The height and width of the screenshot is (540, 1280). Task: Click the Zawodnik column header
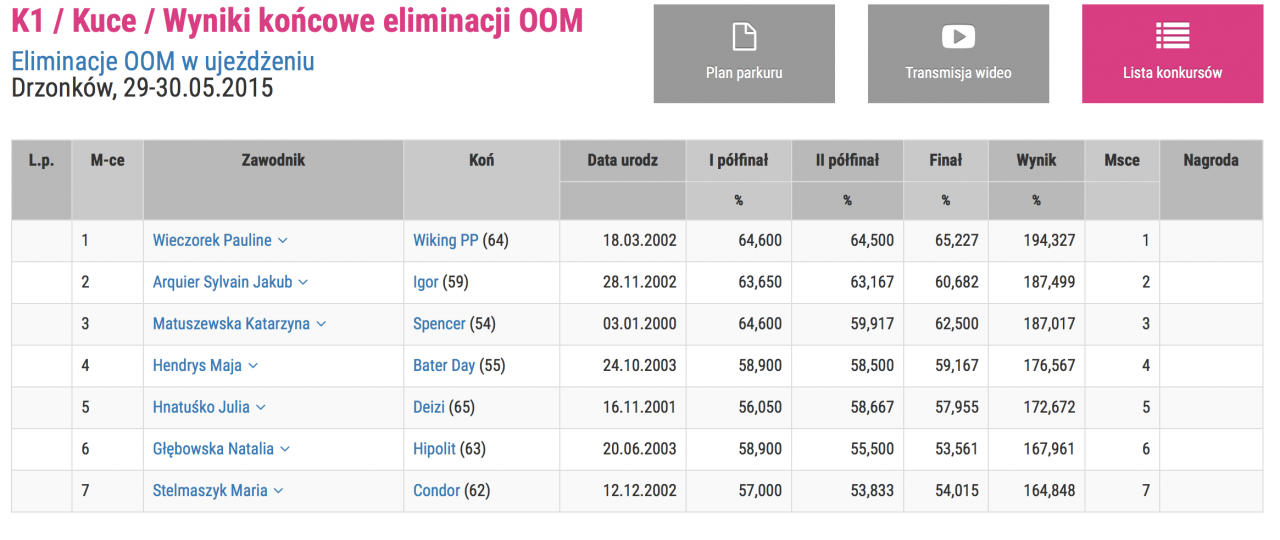point(273,160)
